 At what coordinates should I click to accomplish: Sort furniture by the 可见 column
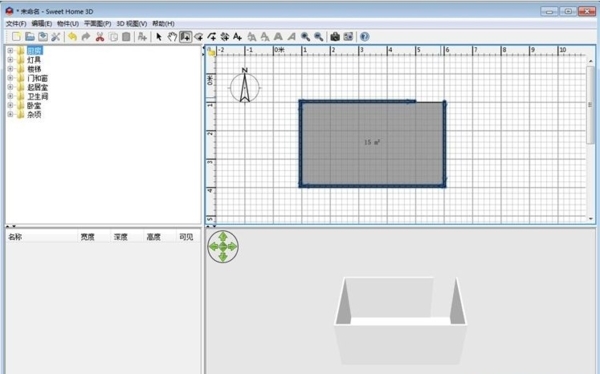[x=188, y=237]
